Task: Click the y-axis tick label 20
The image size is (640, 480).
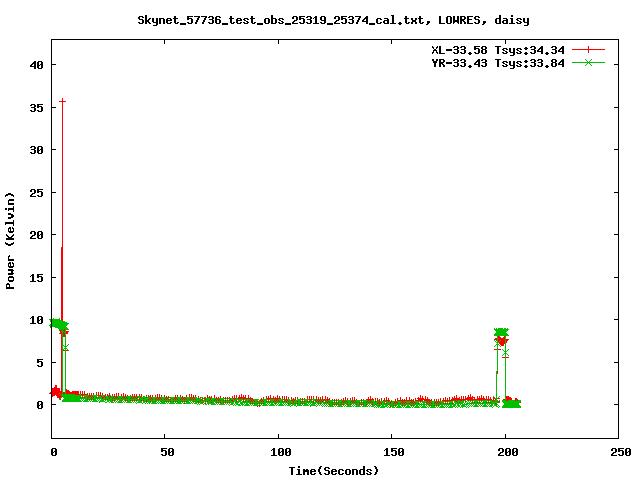Action: tap(37, 235)
